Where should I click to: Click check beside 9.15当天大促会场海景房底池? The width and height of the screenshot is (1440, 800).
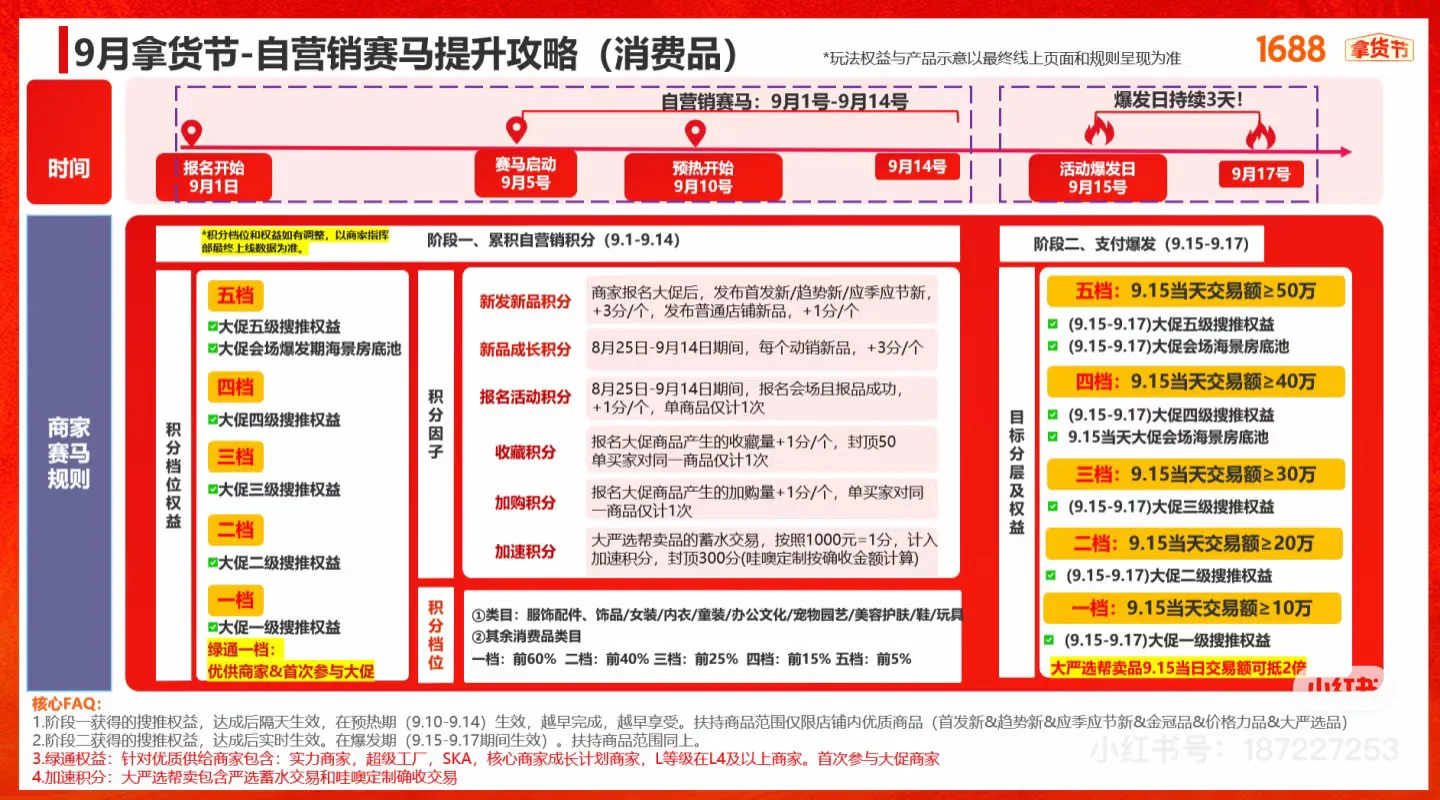point(1052,437)
